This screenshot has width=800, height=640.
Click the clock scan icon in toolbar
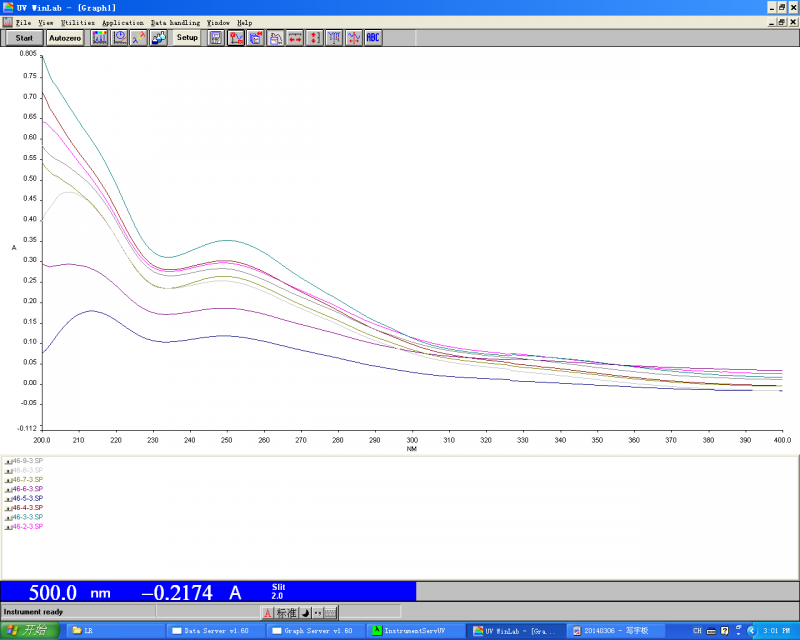pos(119,38)
